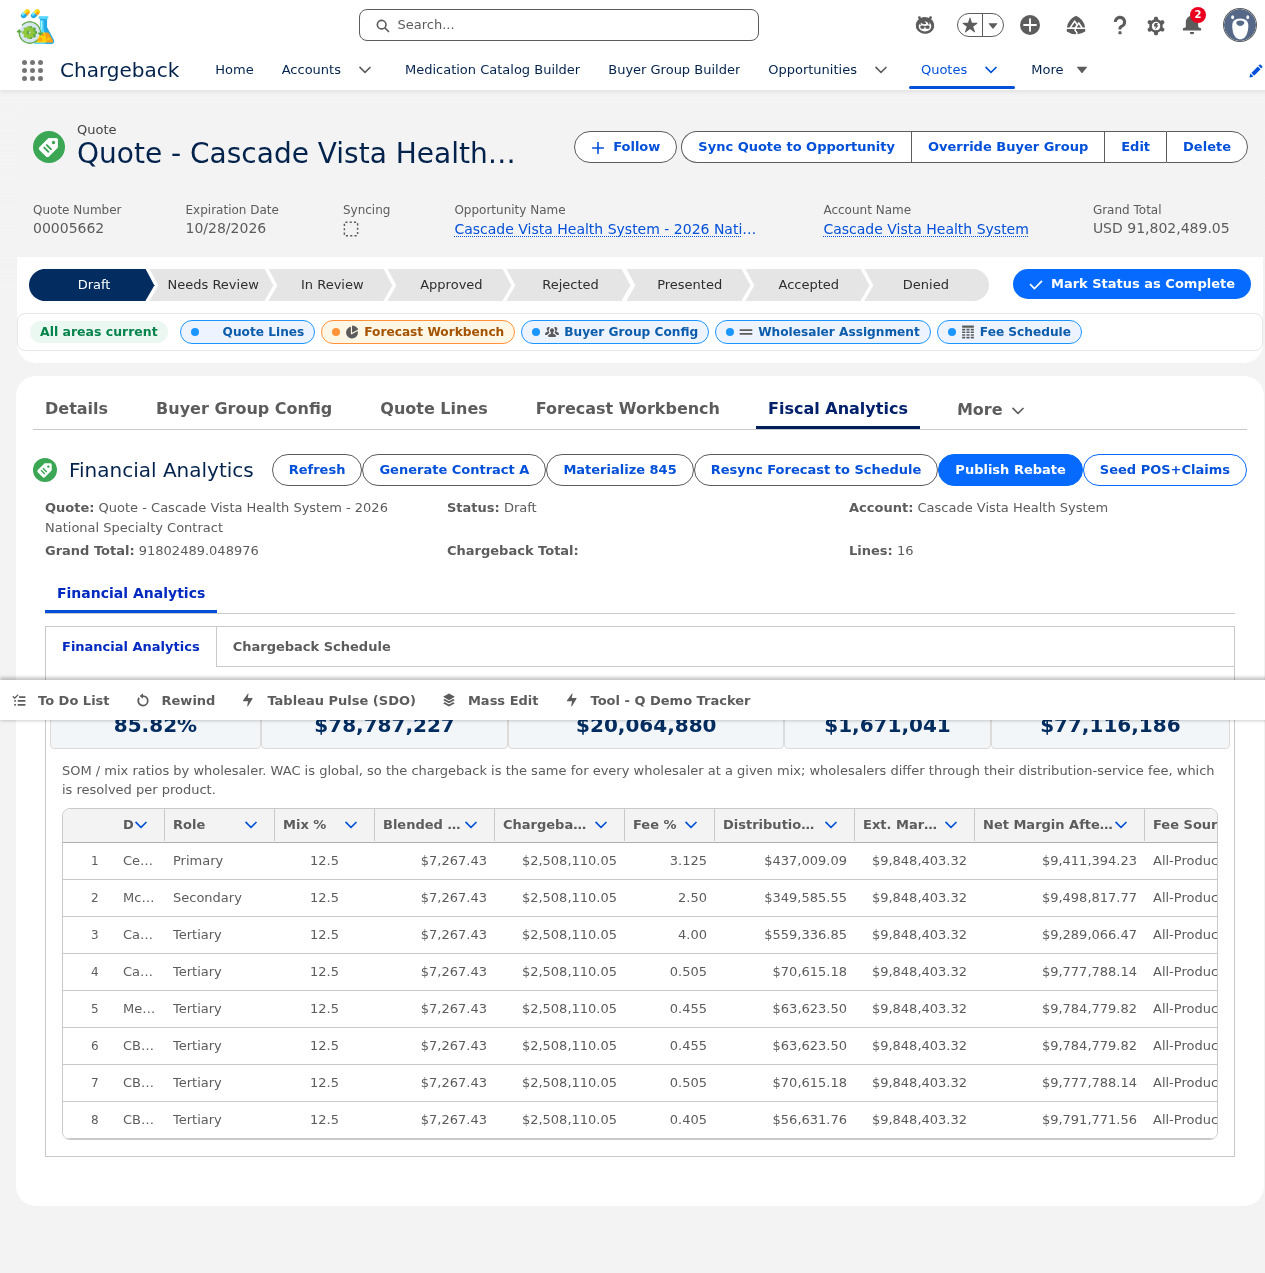The width and height of the screenshot is (1265, 1273).
Task: Switch to the Forecast Workbench tab
Action: click(628, 408)
